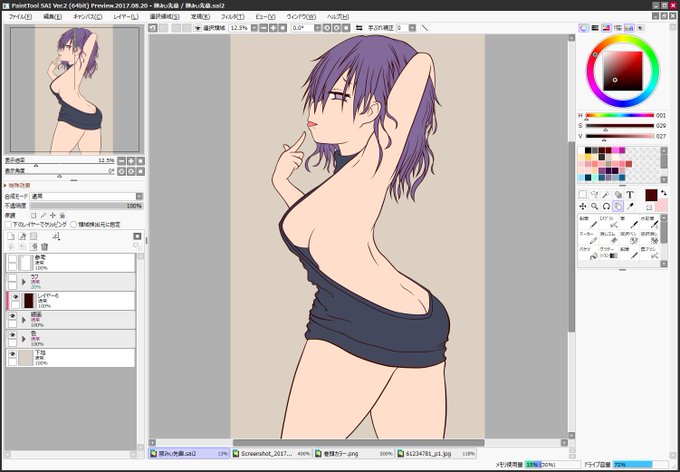The image size is (680, 472).
Task: Toggle the RGB slider panel
Action: pos(595,28)
